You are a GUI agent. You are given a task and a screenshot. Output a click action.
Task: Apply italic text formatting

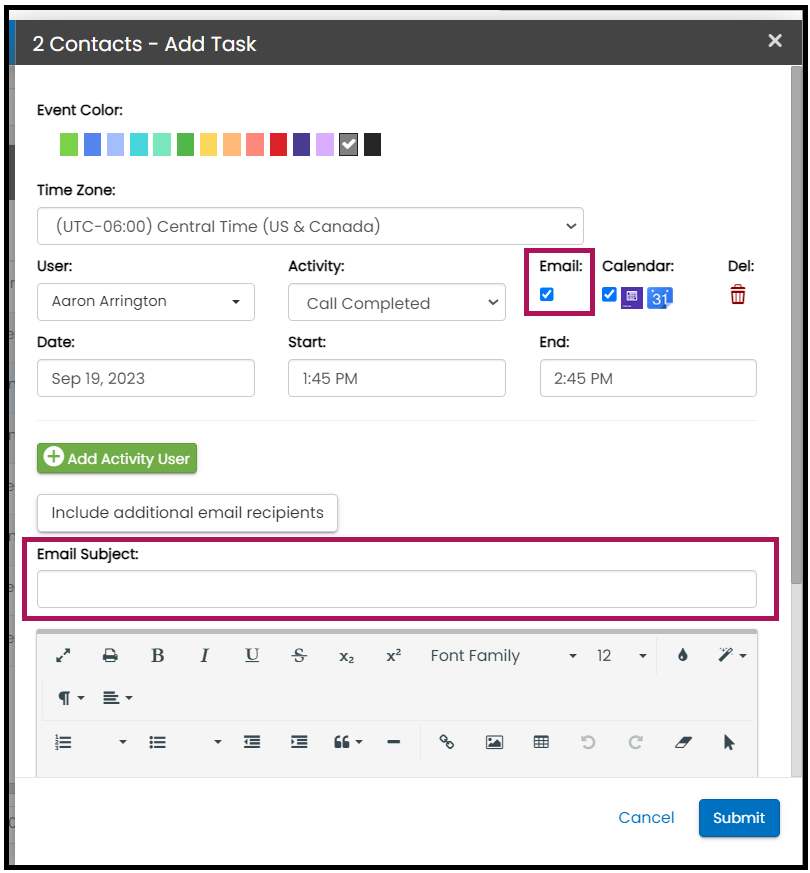click(204, 656)
